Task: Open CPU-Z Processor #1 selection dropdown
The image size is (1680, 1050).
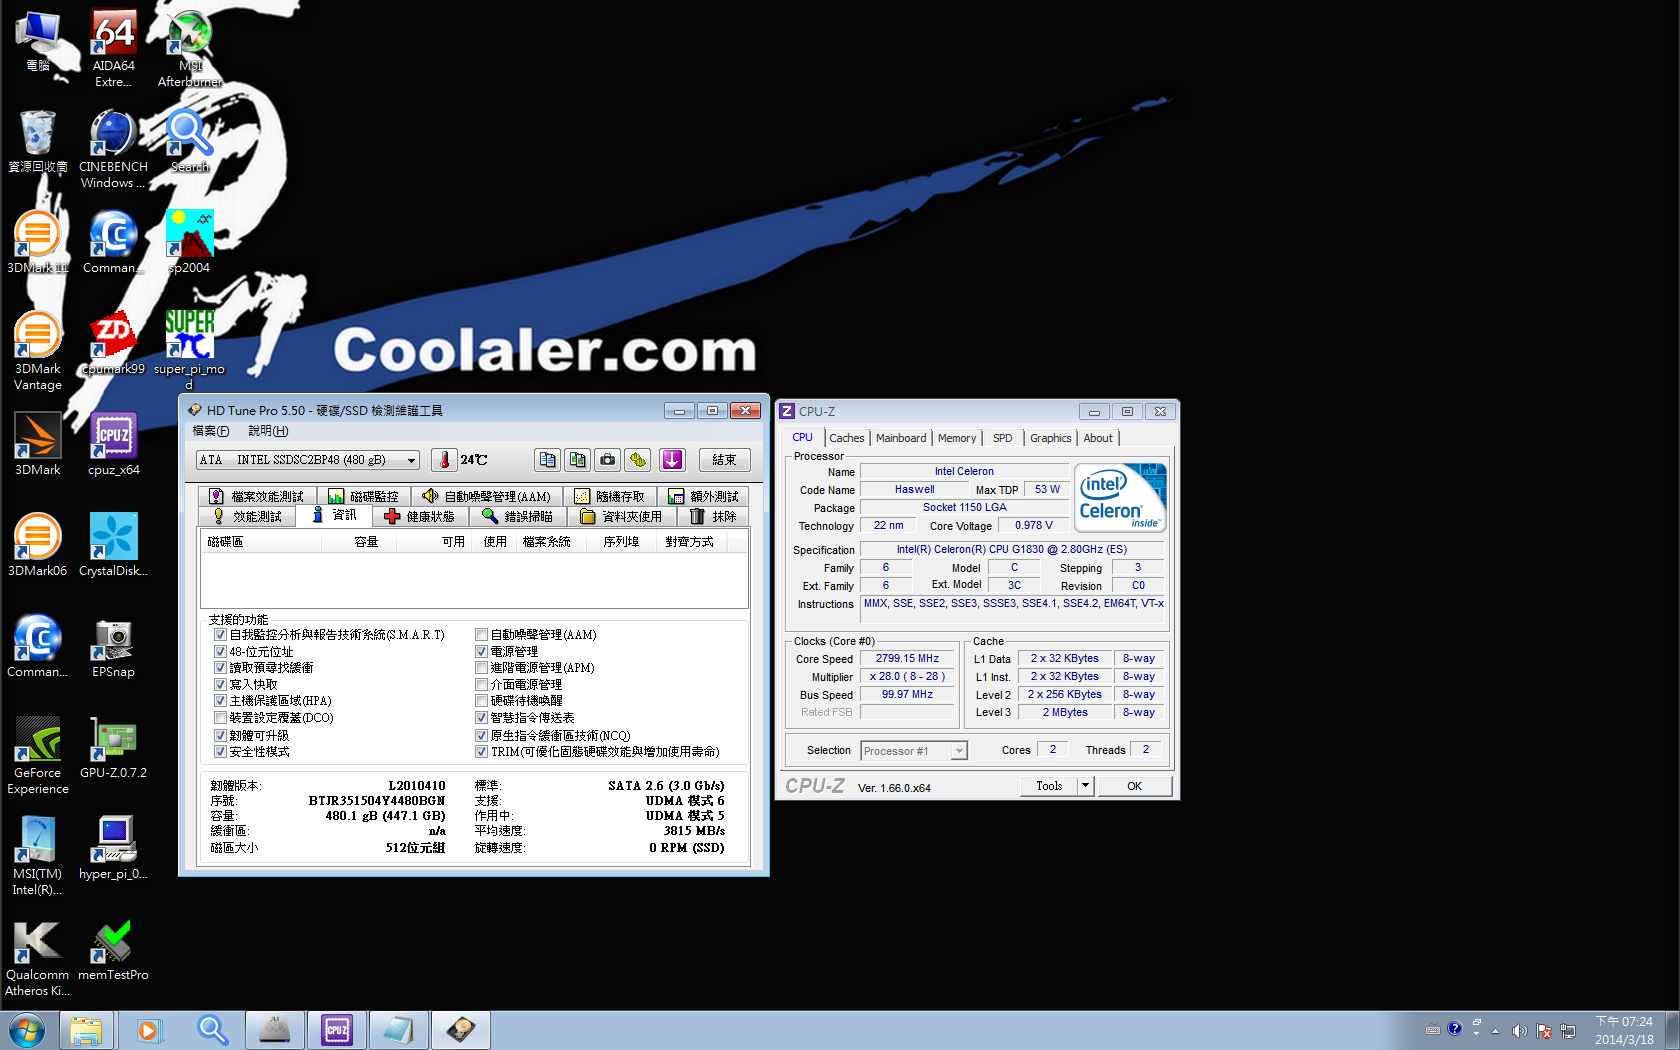Action: click(x=914, y=751)
